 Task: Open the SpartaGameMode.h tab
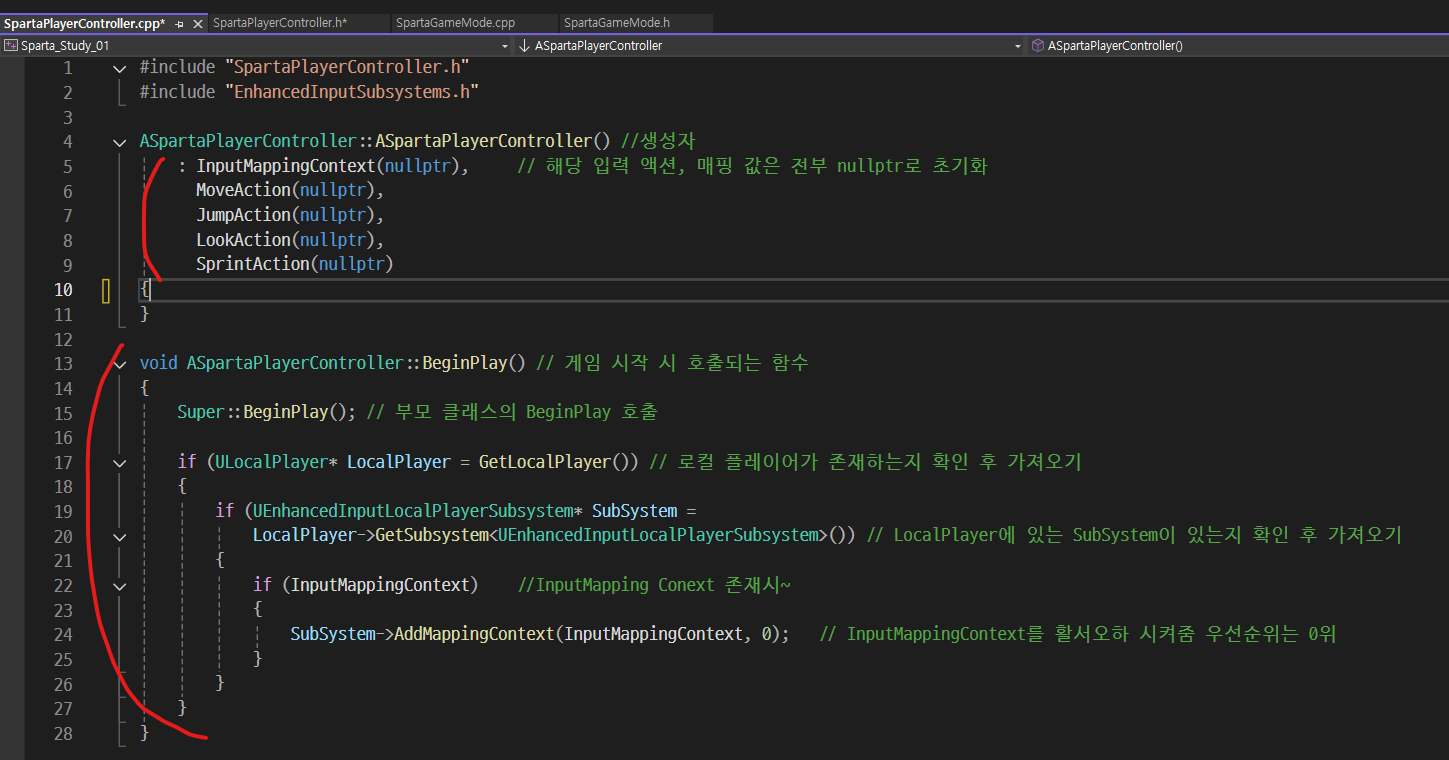tap(616, 22)
